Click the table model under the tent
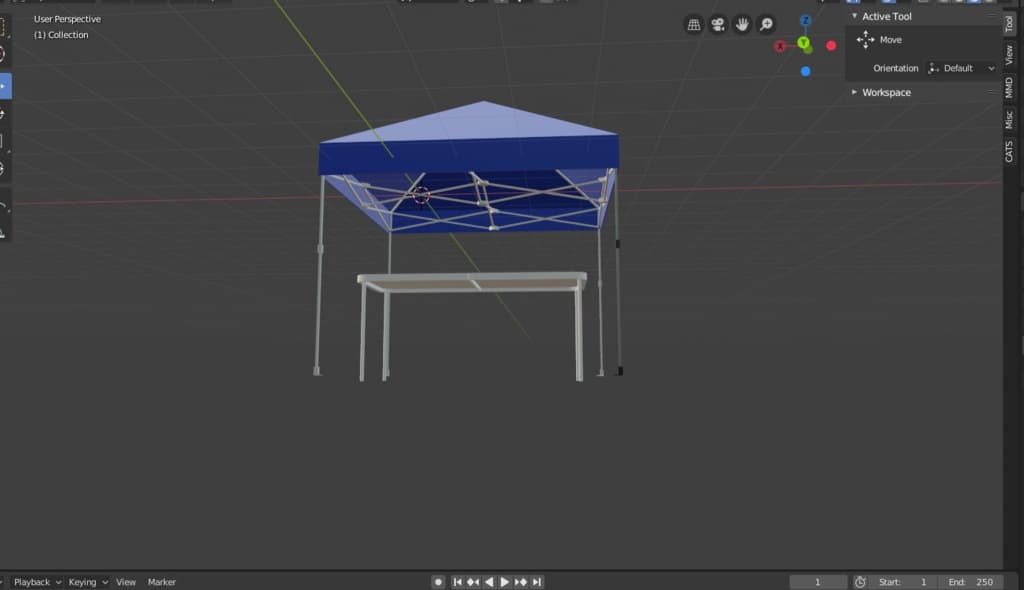 tap(472, 325)
